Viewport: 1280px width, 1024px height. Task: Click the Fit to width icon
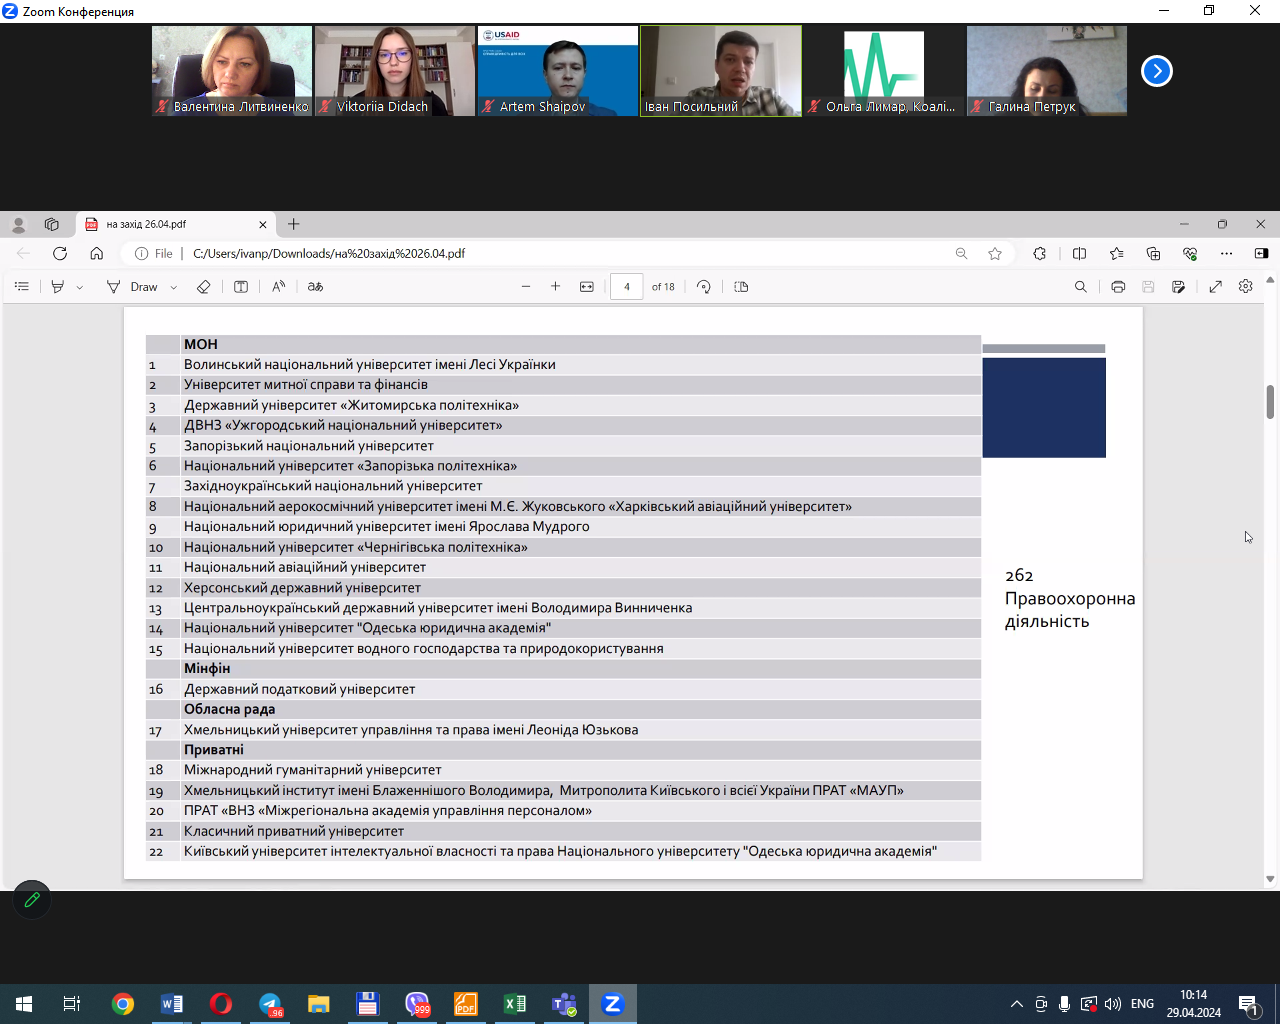[x=587, y=287]
